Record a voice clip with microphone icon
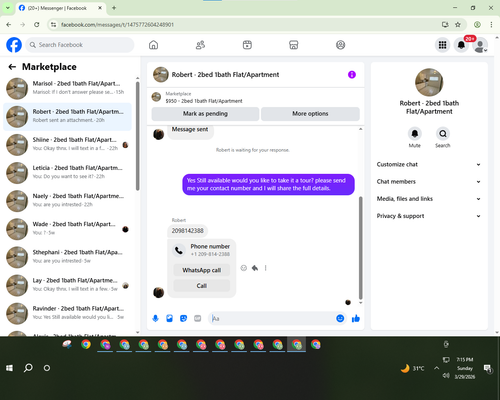500x400 pixels. [x=155, y=318]
